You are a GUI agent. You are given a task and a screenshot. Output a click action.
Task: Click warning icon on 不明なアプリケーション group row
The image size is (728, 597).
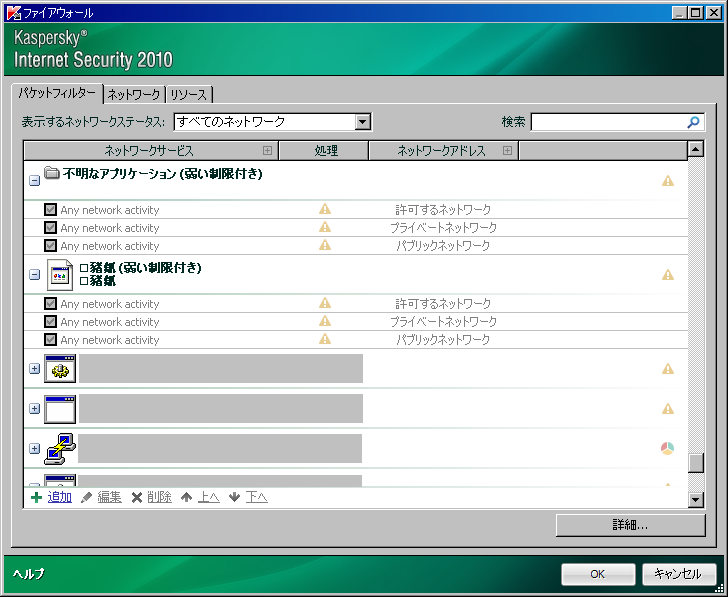tap(668, 181)
